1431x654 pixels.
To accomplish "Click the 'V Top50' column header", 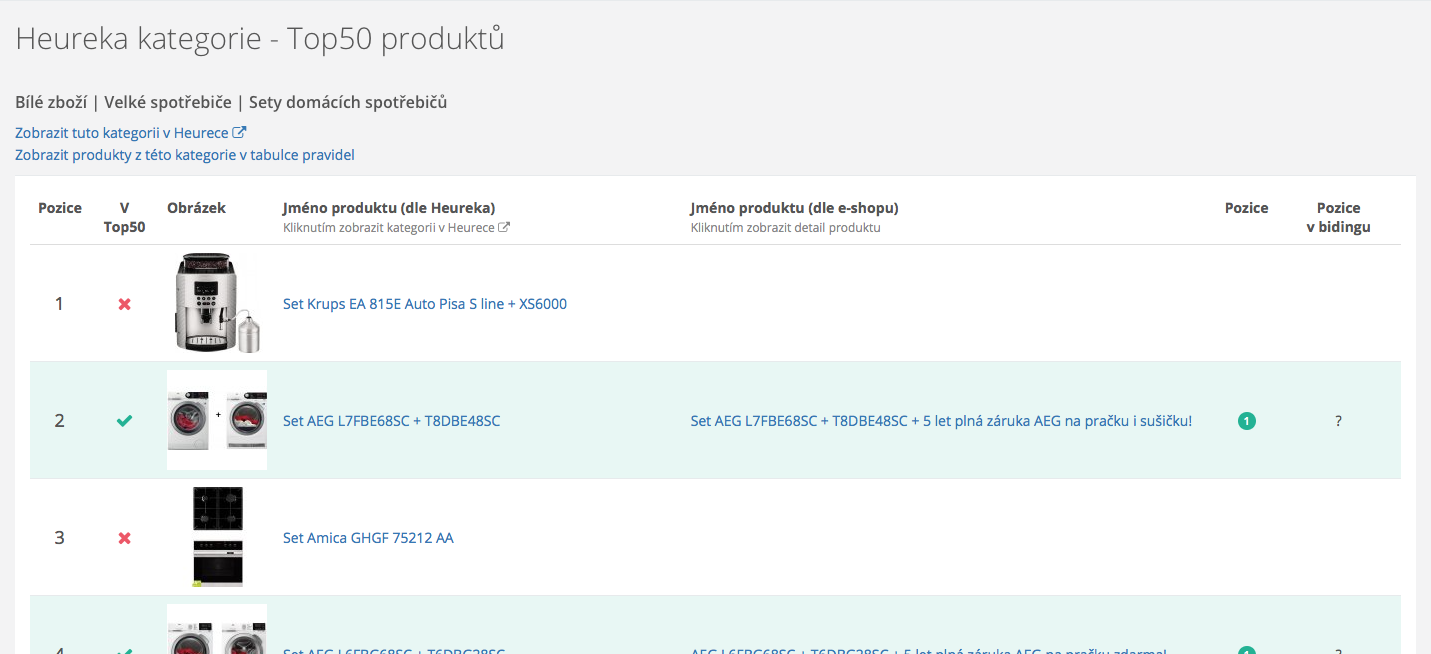I will point(124,217).
